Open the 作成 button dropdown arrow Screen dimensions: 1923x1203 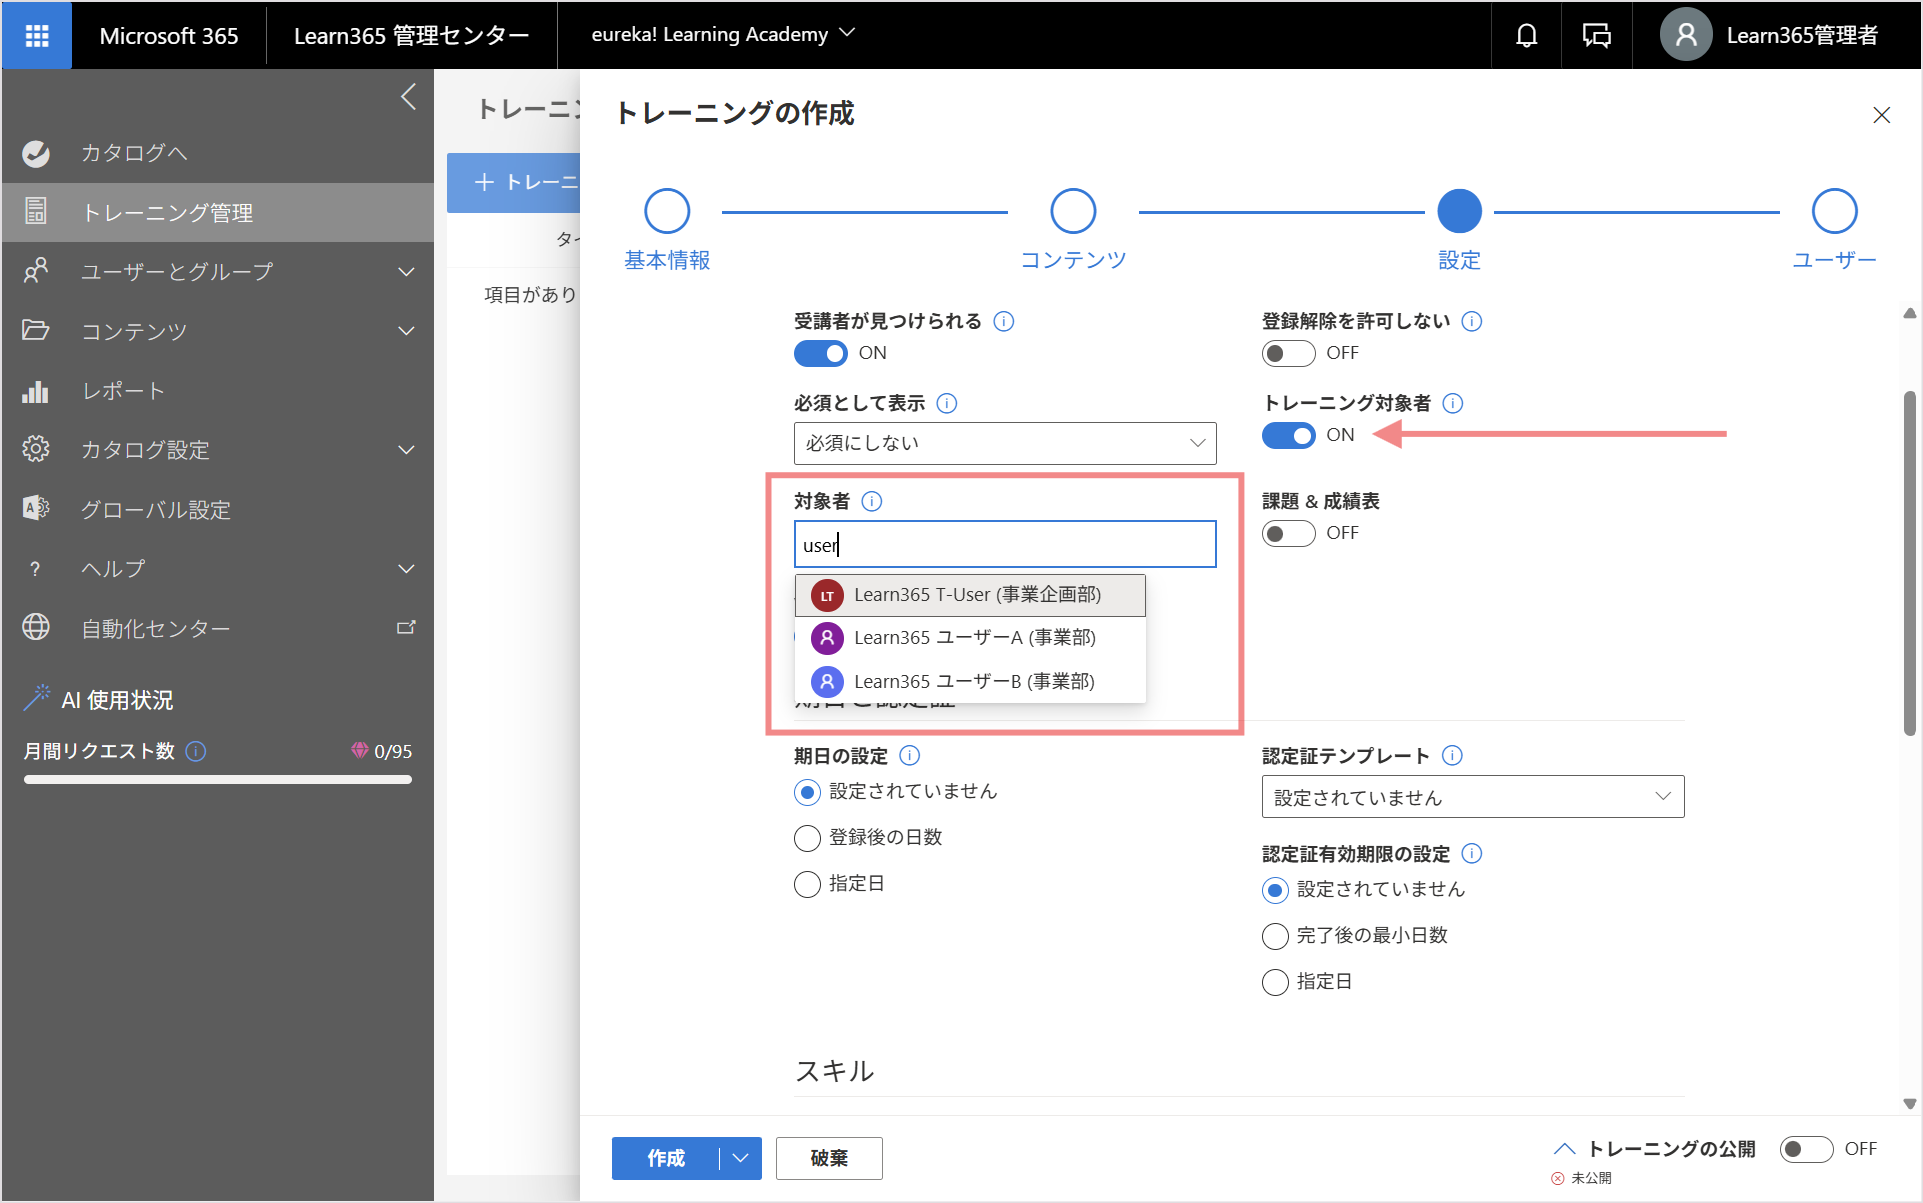pos(741,1158)
